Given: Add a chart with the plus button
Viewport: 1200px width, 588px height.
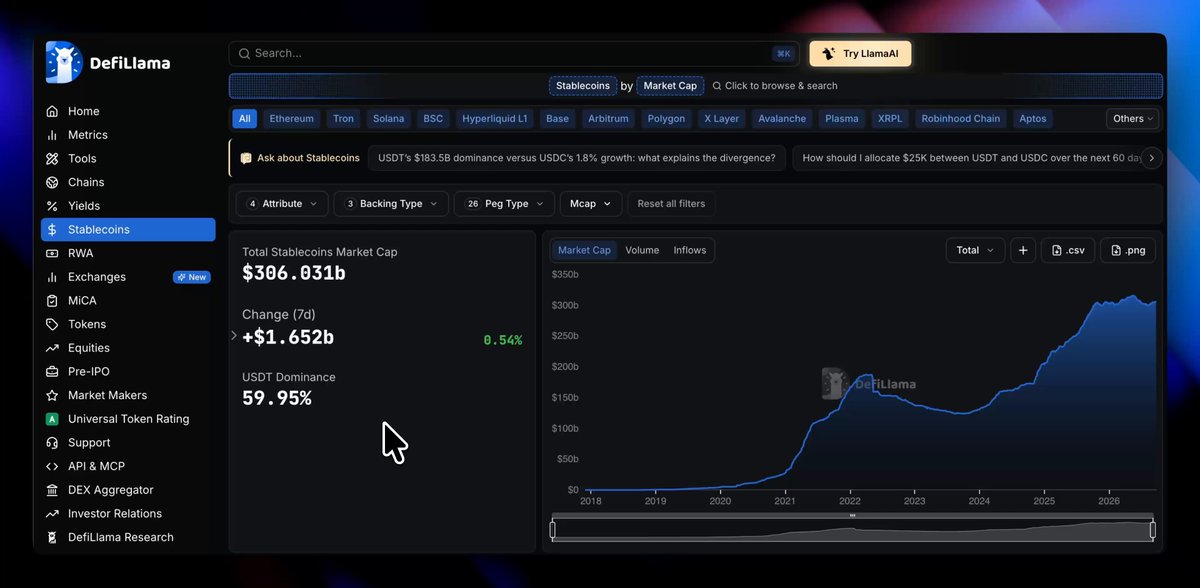Looking at the screenshot, I should (1023, 250).
